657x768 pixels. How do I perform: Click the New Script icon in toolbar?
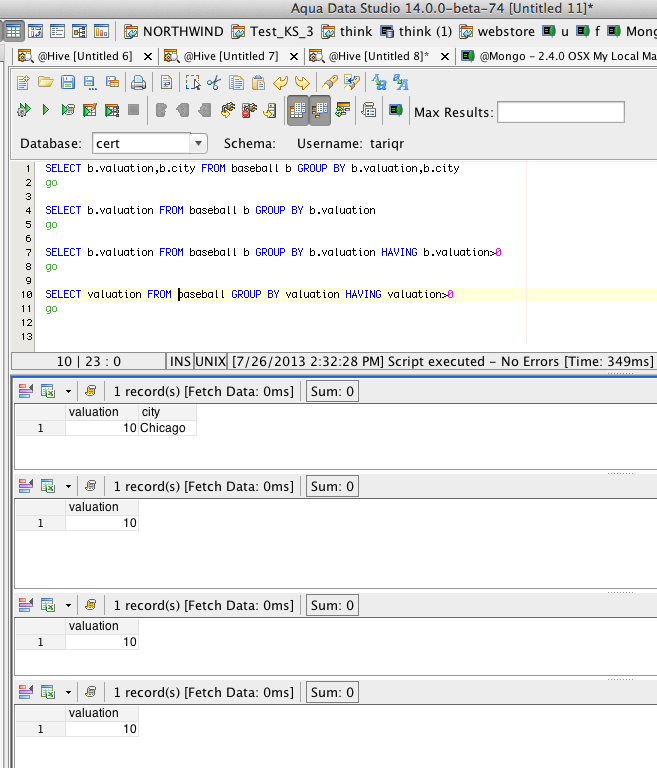pyautogui.click(x=23, y=83)
